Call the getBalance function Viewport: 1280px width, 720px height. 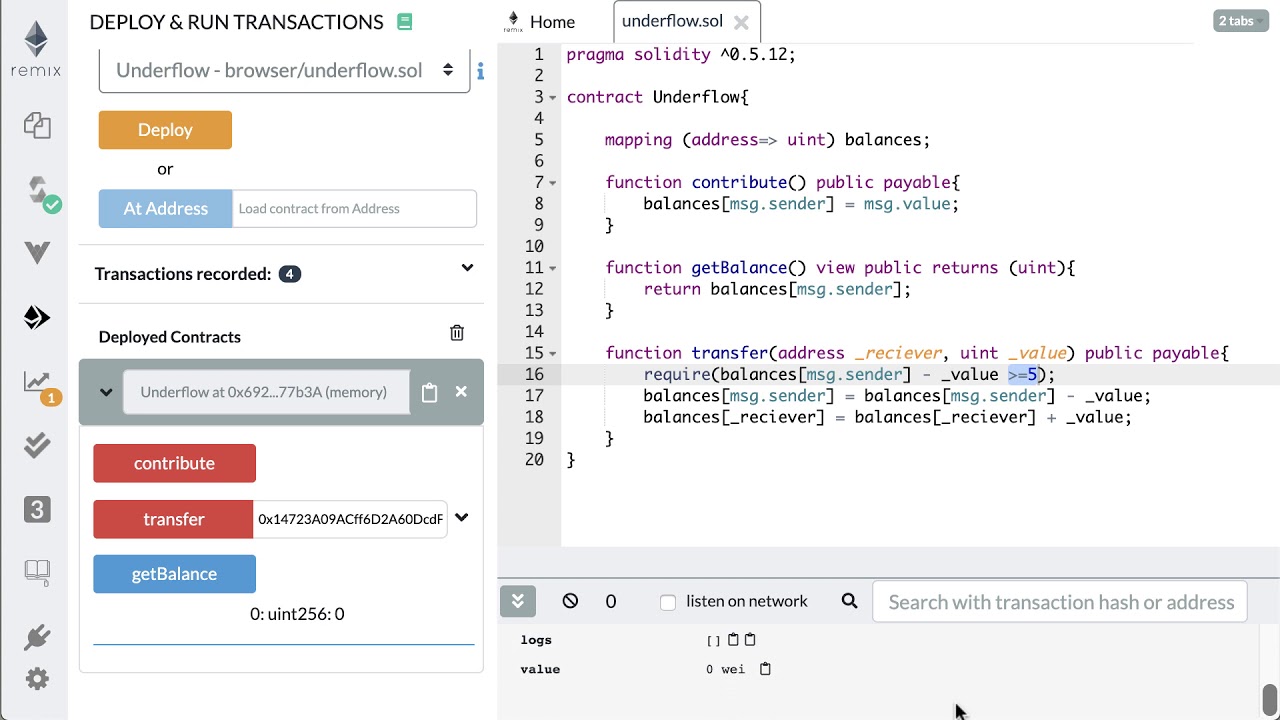coord(174,574)
